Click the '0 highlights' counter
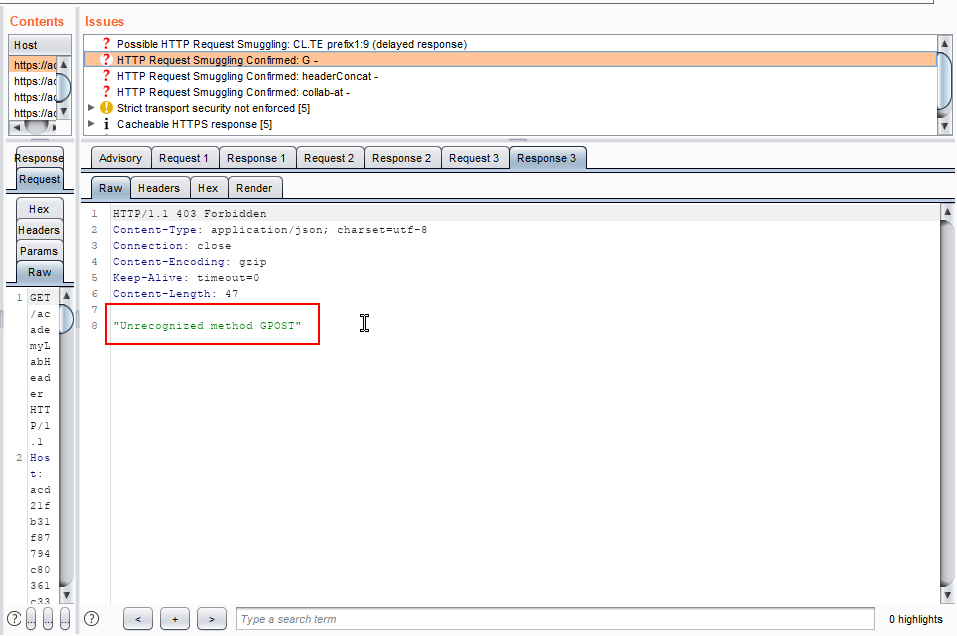Viewport: 957px width, 636px height. pyautogui.click(x=915, y=619)
